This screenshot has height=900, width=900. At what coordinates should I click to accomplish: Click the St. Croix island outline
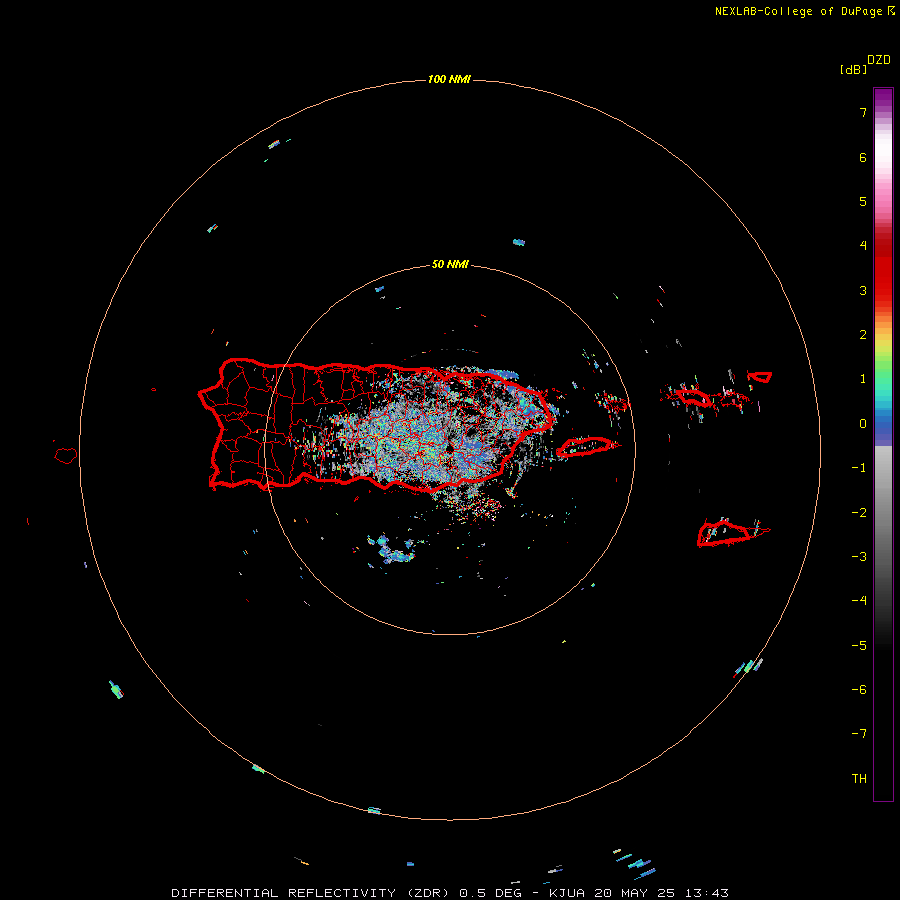point(733,532)
